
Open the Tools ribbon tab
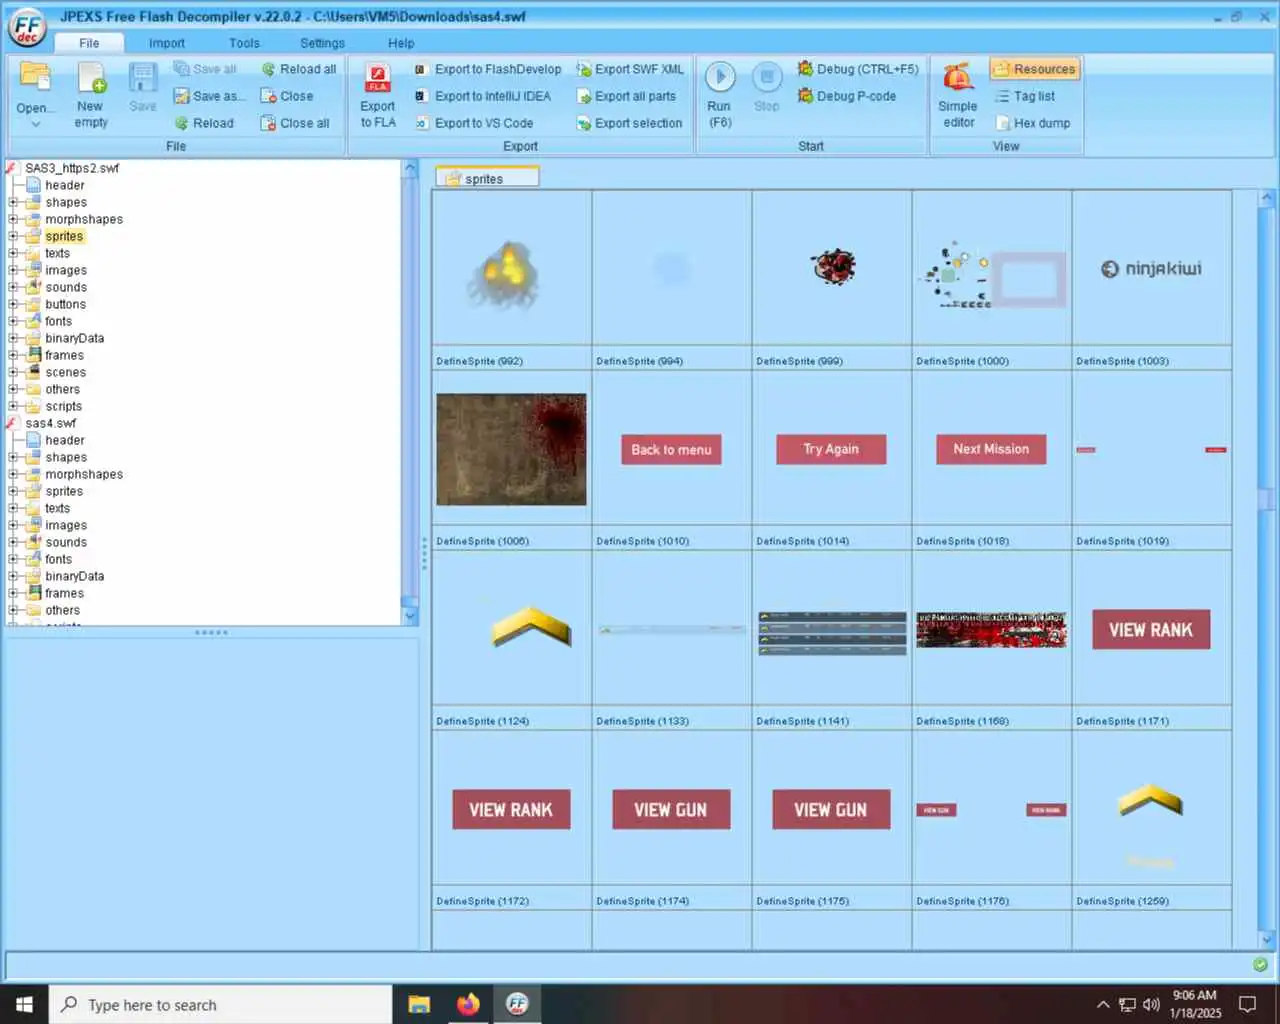tap(244, 43)
